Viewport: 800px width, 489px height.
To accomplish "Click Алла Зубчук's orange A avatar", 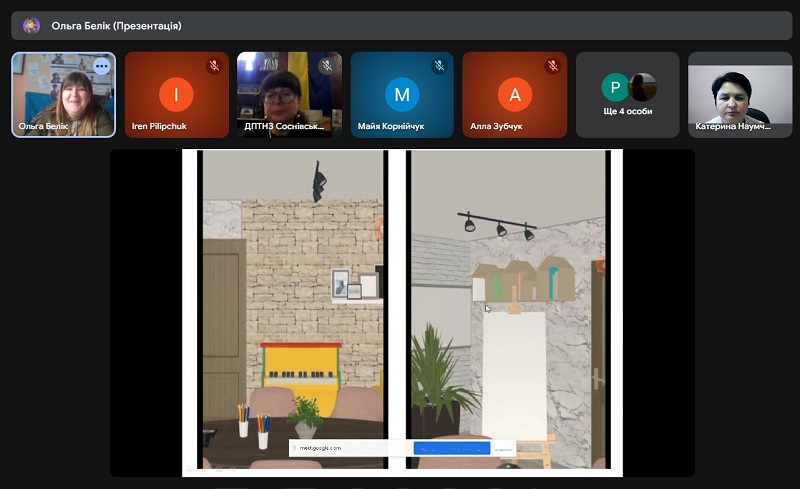I will 515,95.
